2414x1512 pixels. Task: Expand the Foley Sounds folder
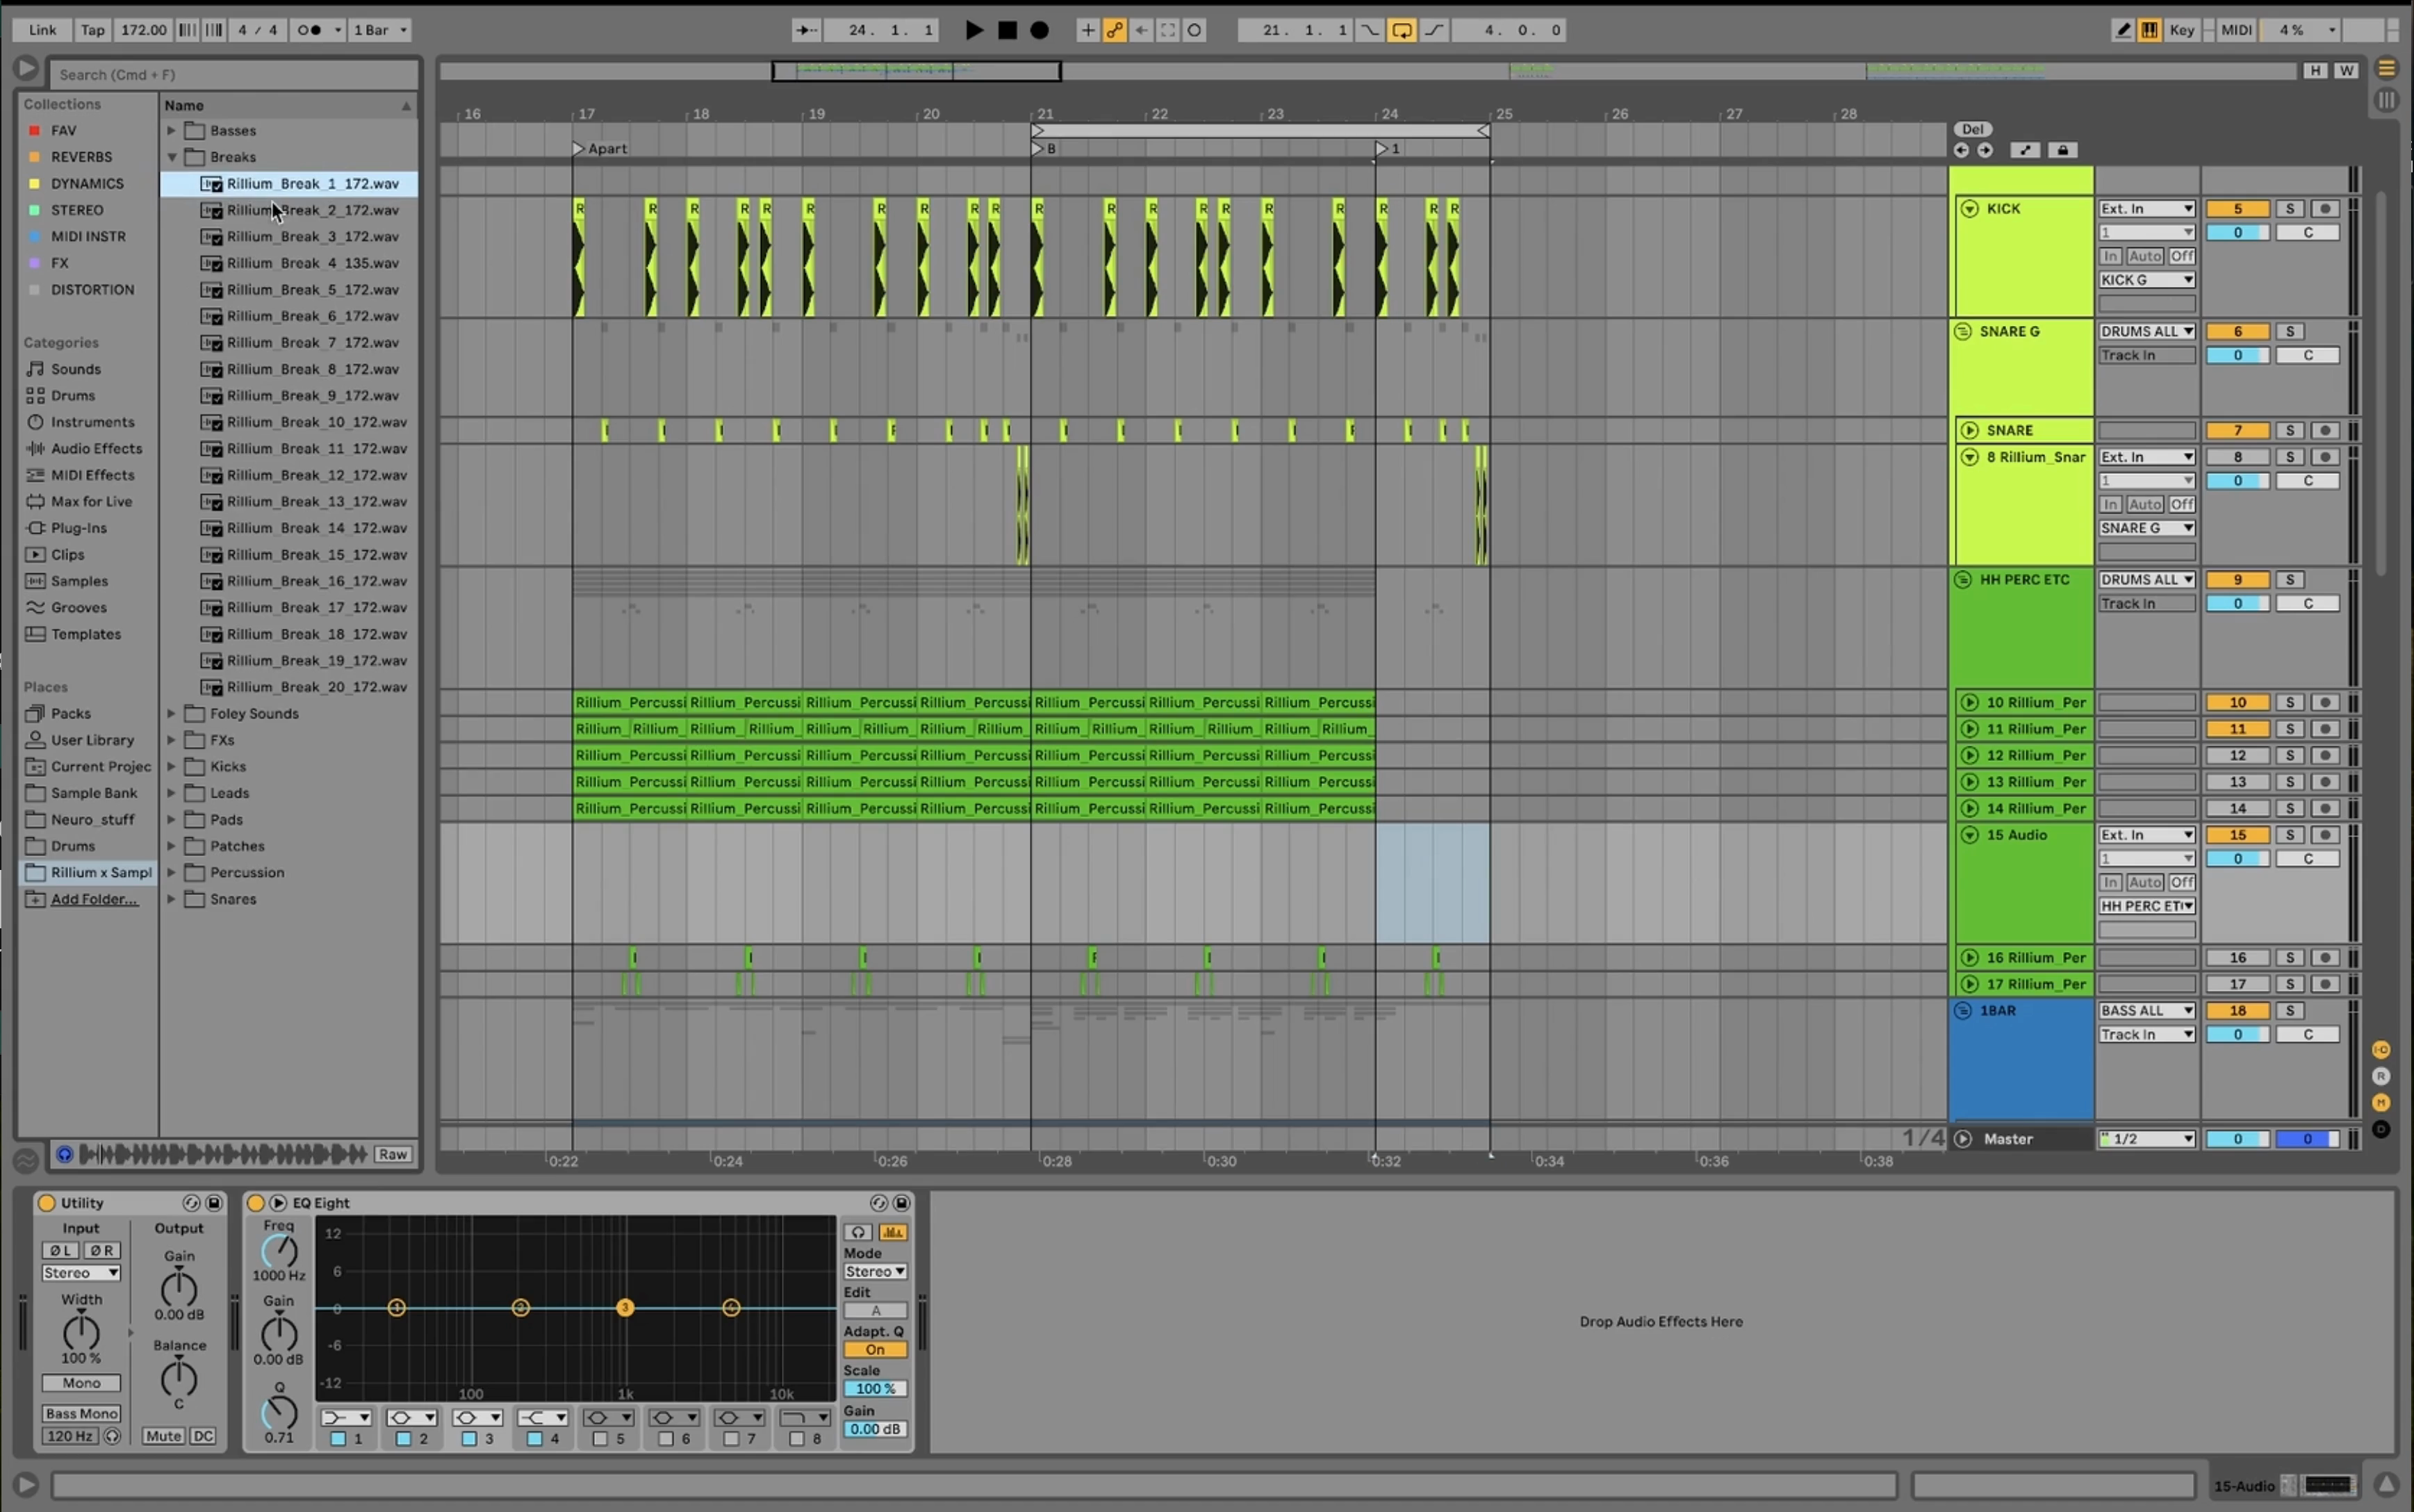pos(172,713)
